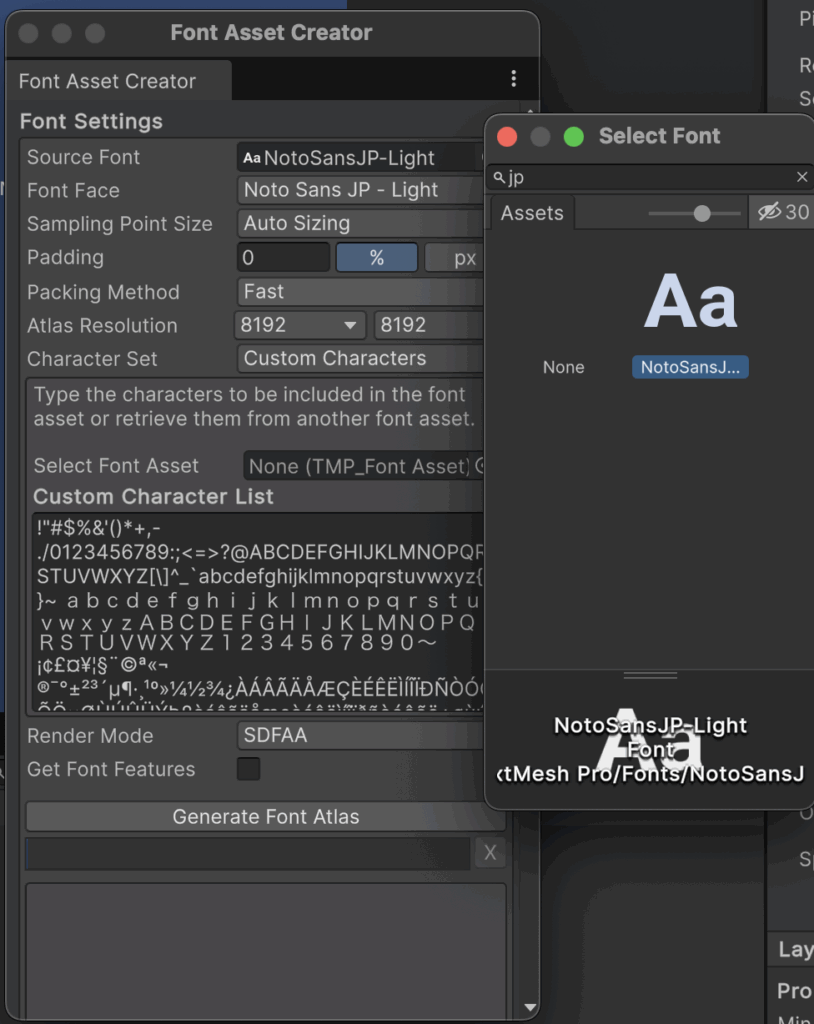Open the Font Face dropdown

(x=360, y=190)
